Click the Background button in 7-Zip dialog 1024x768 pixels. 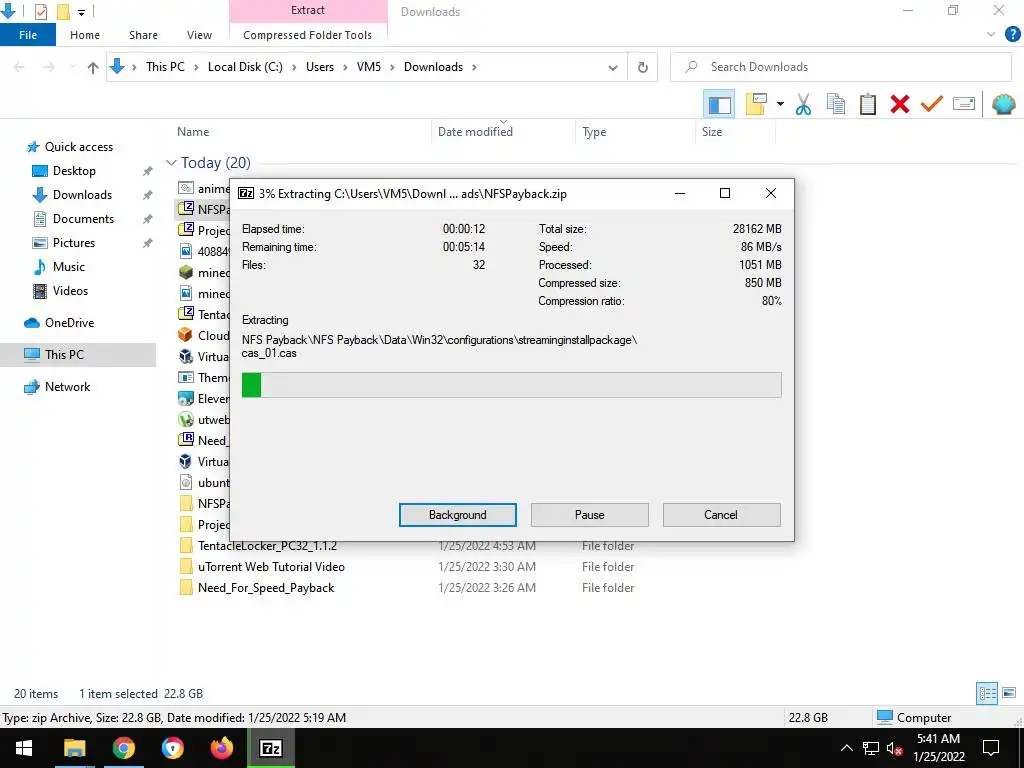(458, 515)
